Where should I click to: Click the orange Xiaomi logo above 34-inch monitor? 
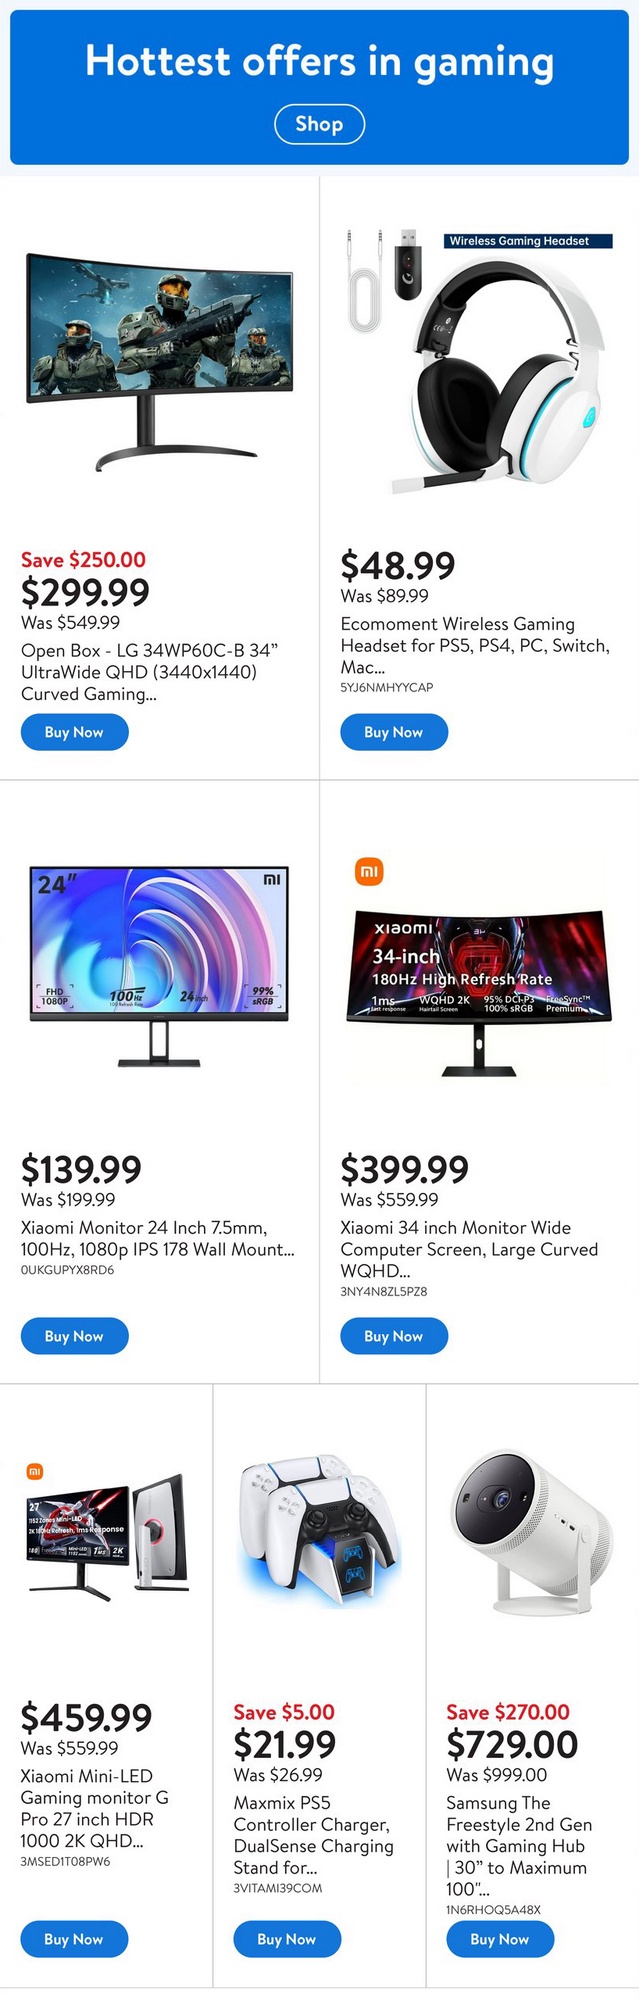[369, 872]
